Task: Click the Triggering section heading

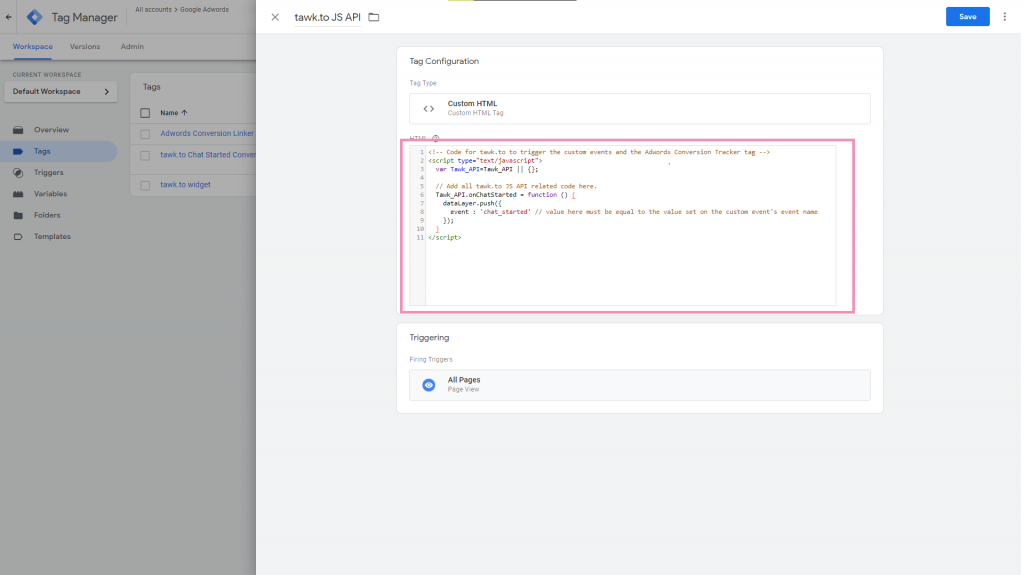Action: 429,338
